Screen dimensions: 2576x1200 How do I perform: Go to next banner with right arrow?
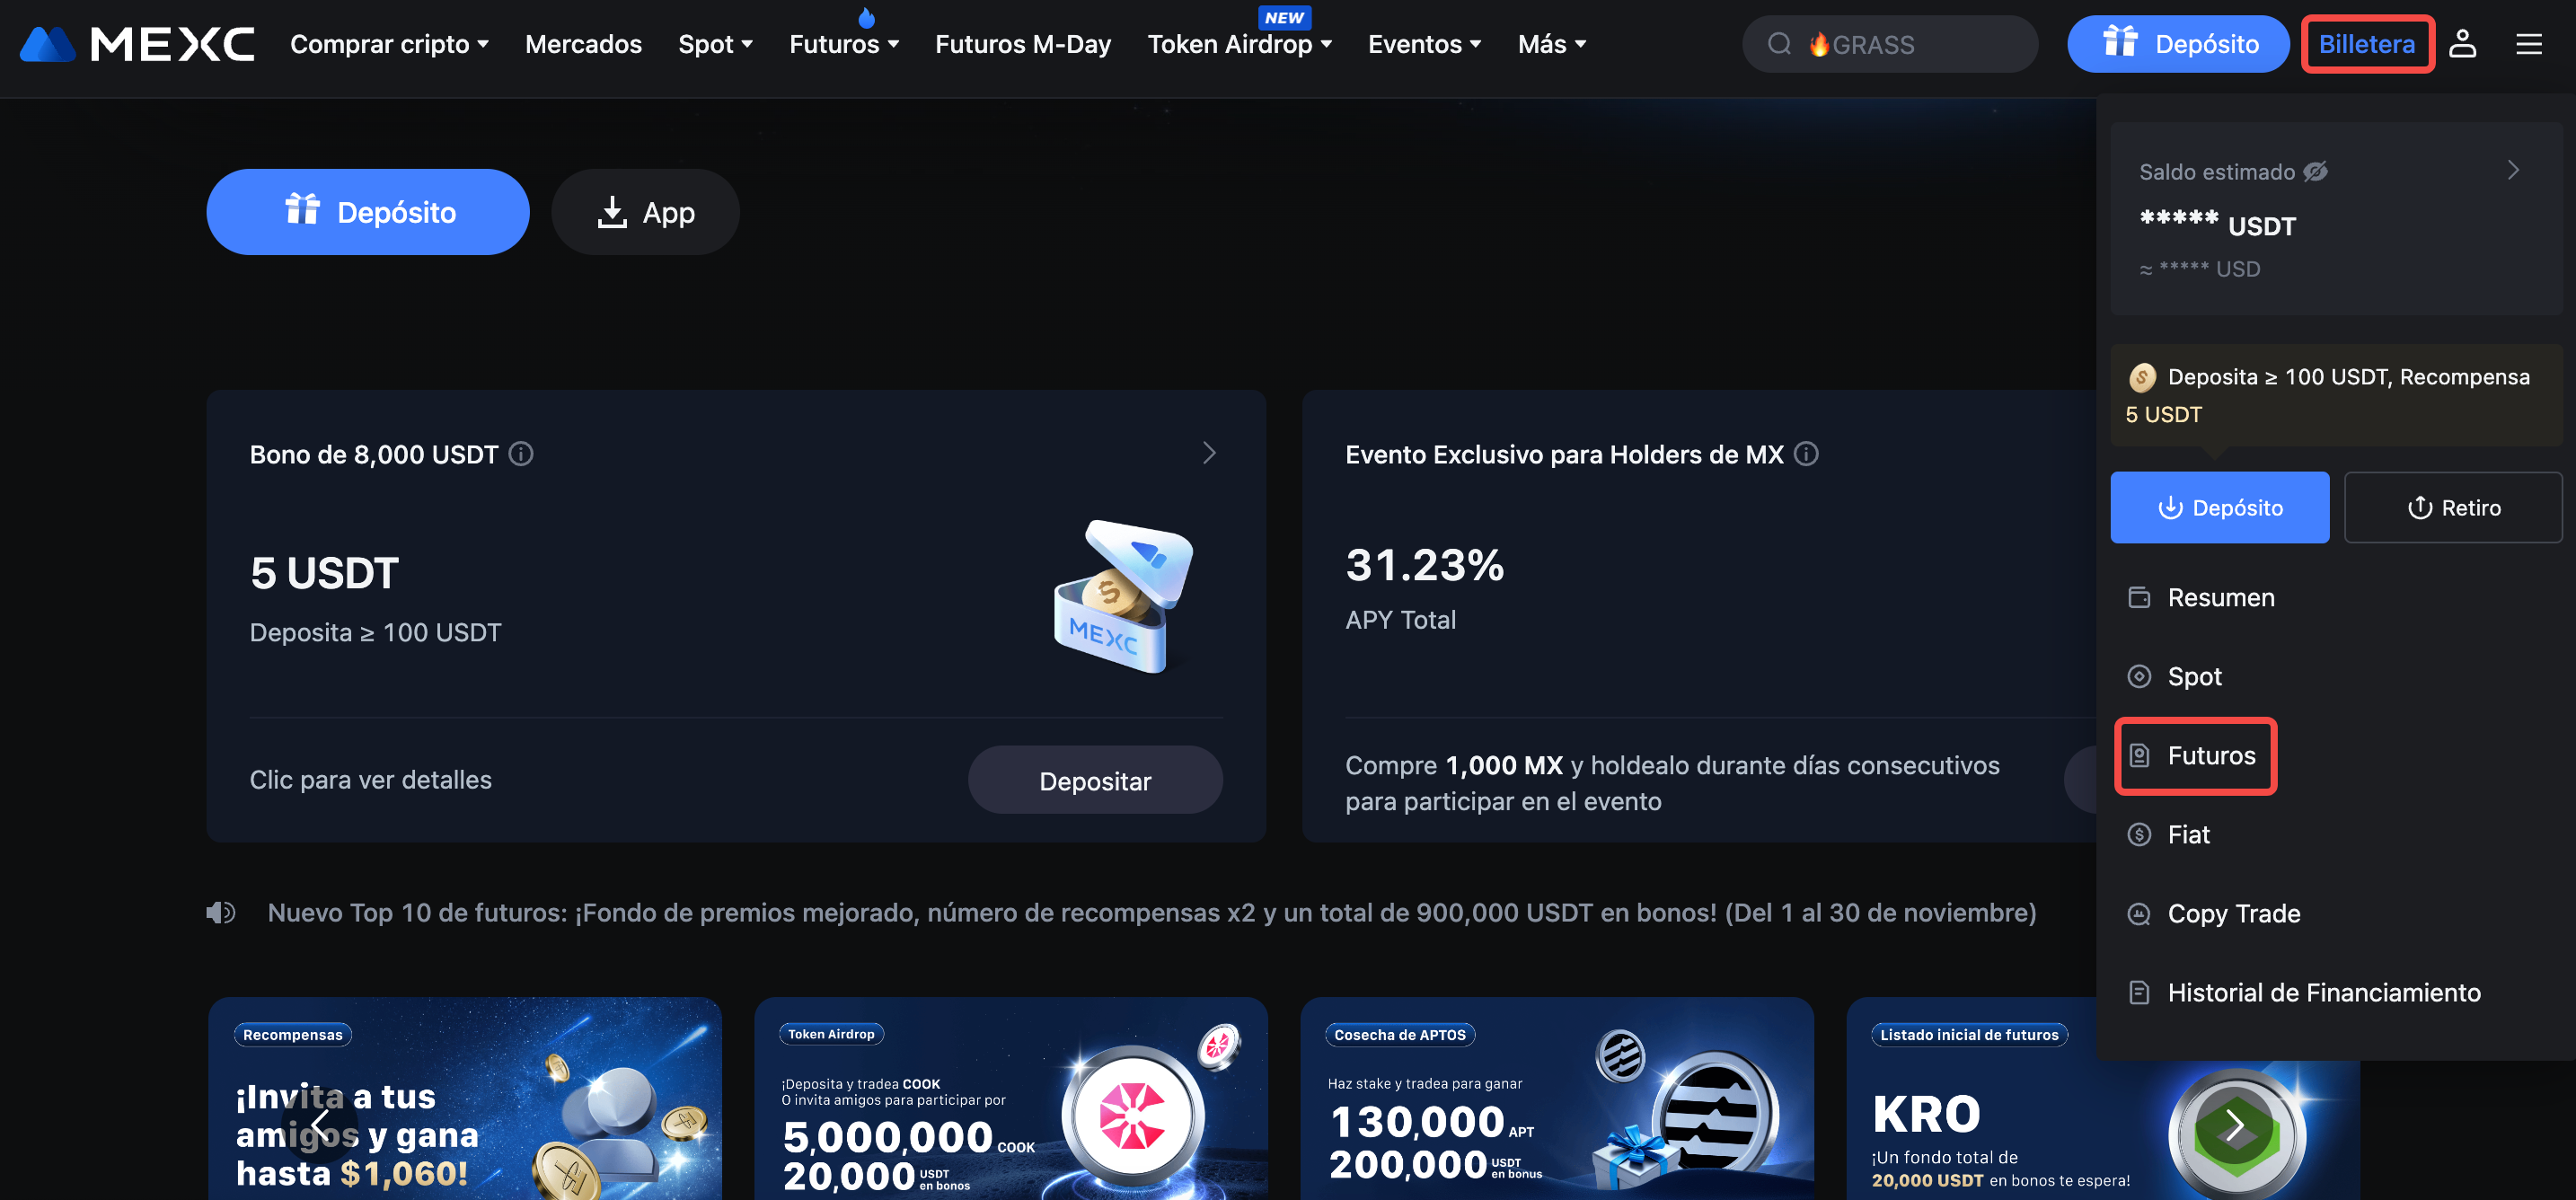[2235, 1126]
